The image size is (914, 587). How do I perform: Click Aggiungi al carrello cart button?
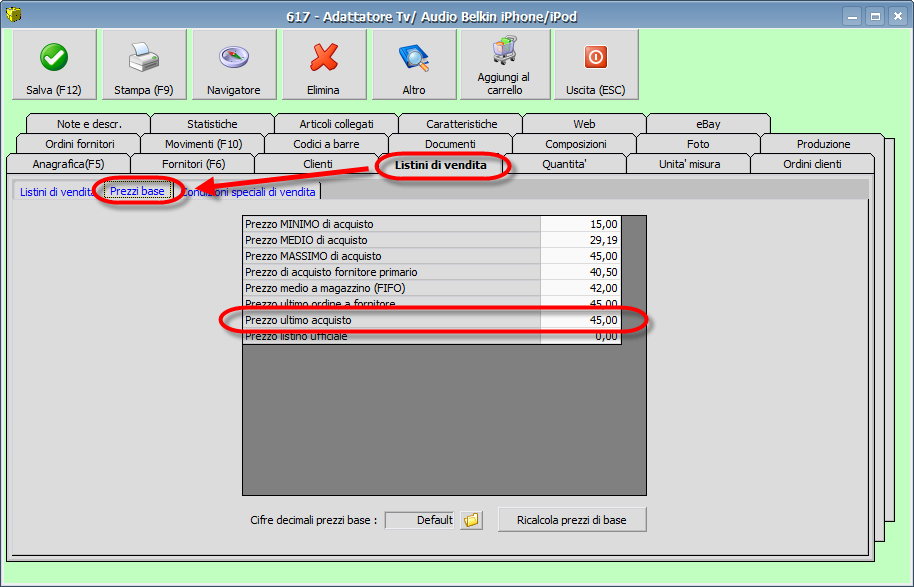point(505,65)
